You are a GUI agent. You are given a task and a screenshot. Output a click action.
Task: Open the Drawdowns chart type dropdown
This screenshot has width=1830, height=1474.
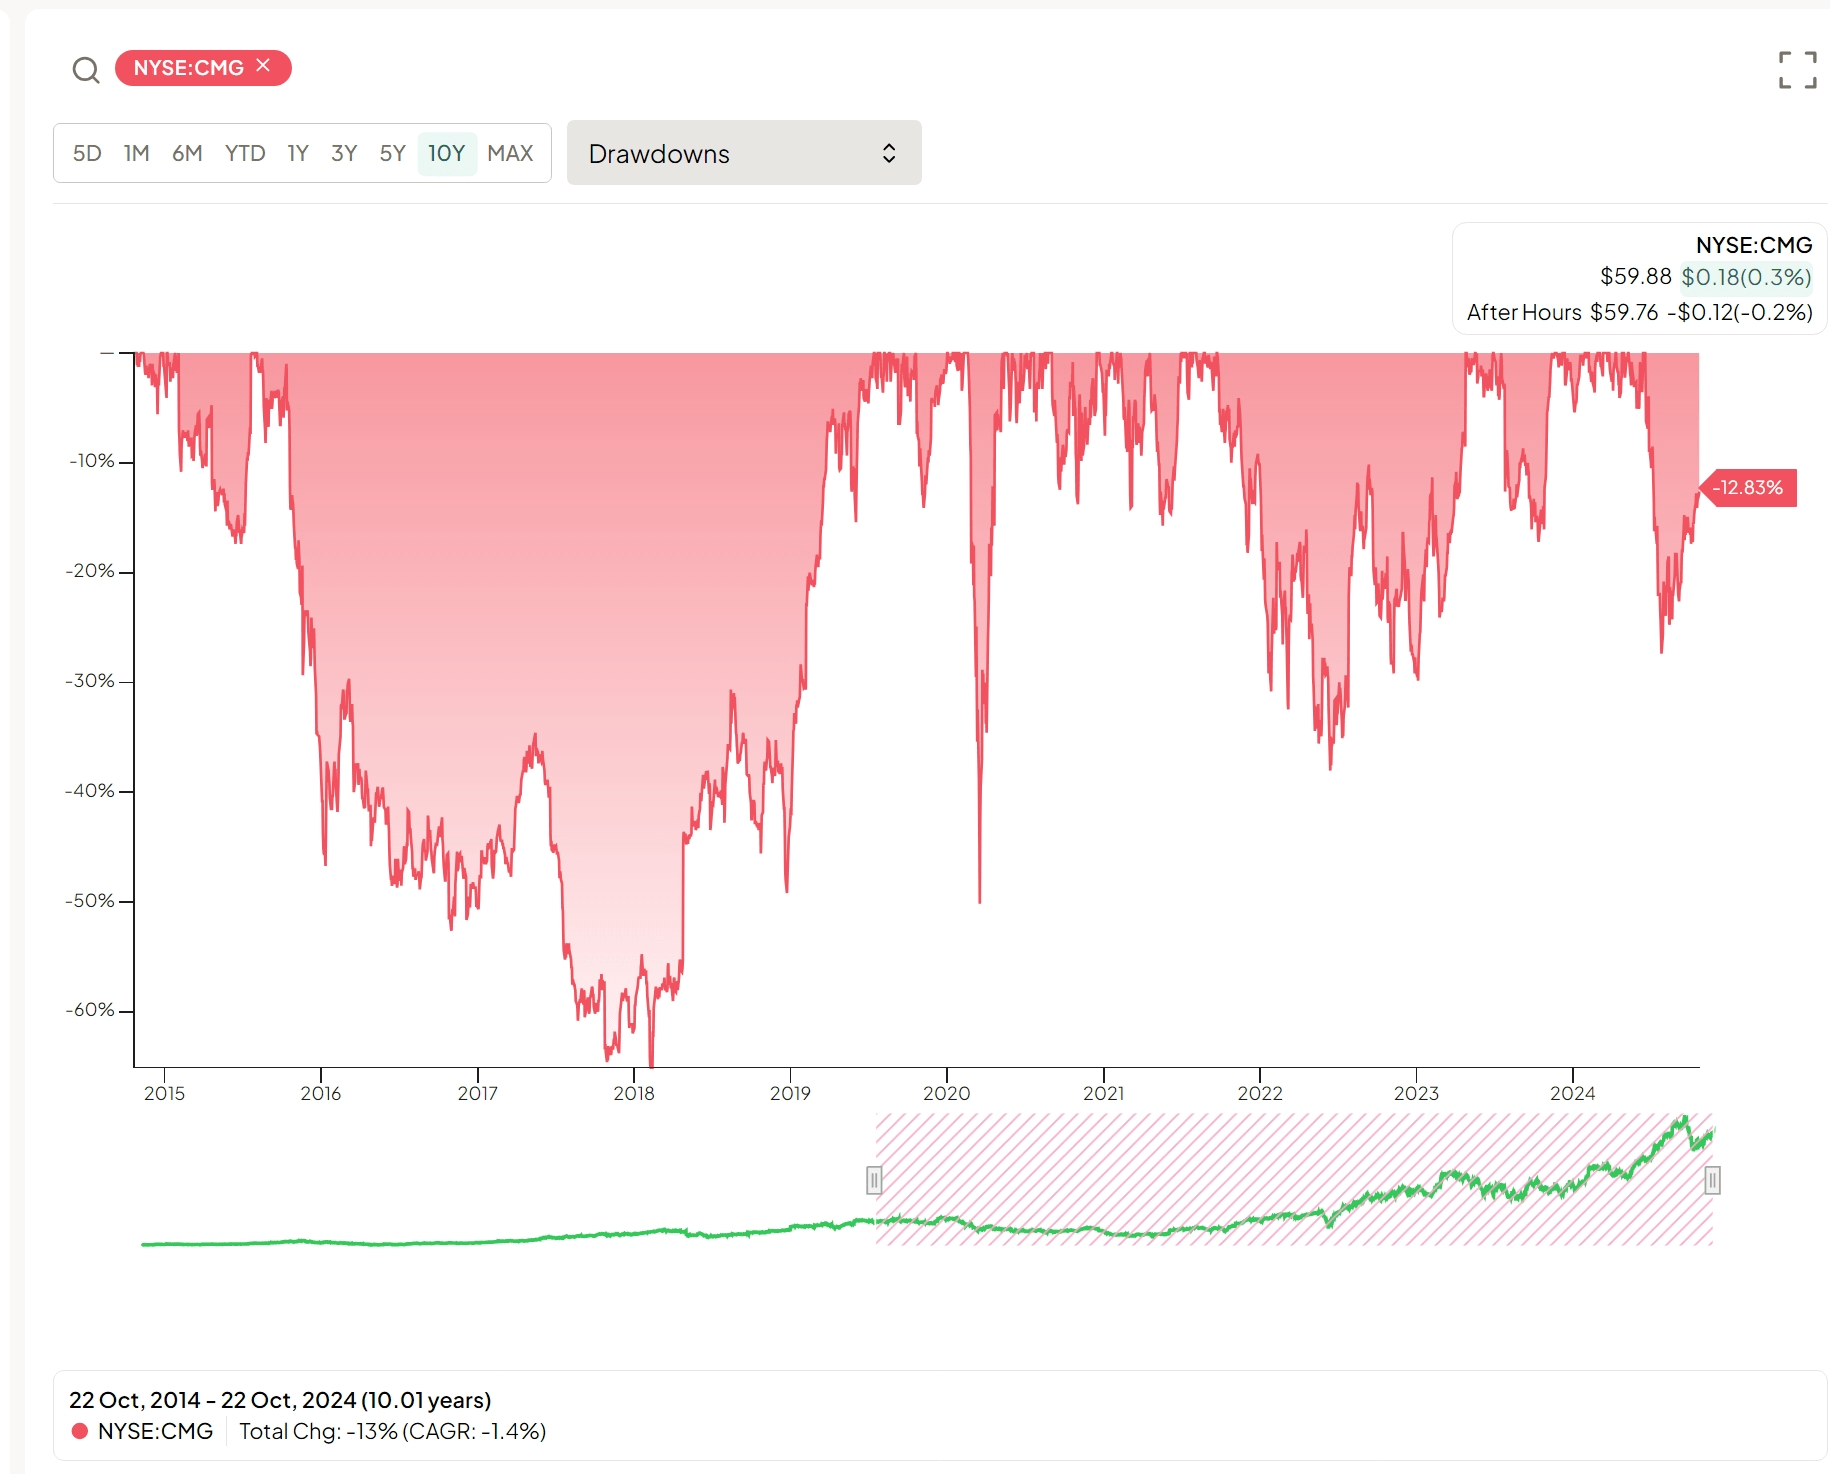[744, 153]
